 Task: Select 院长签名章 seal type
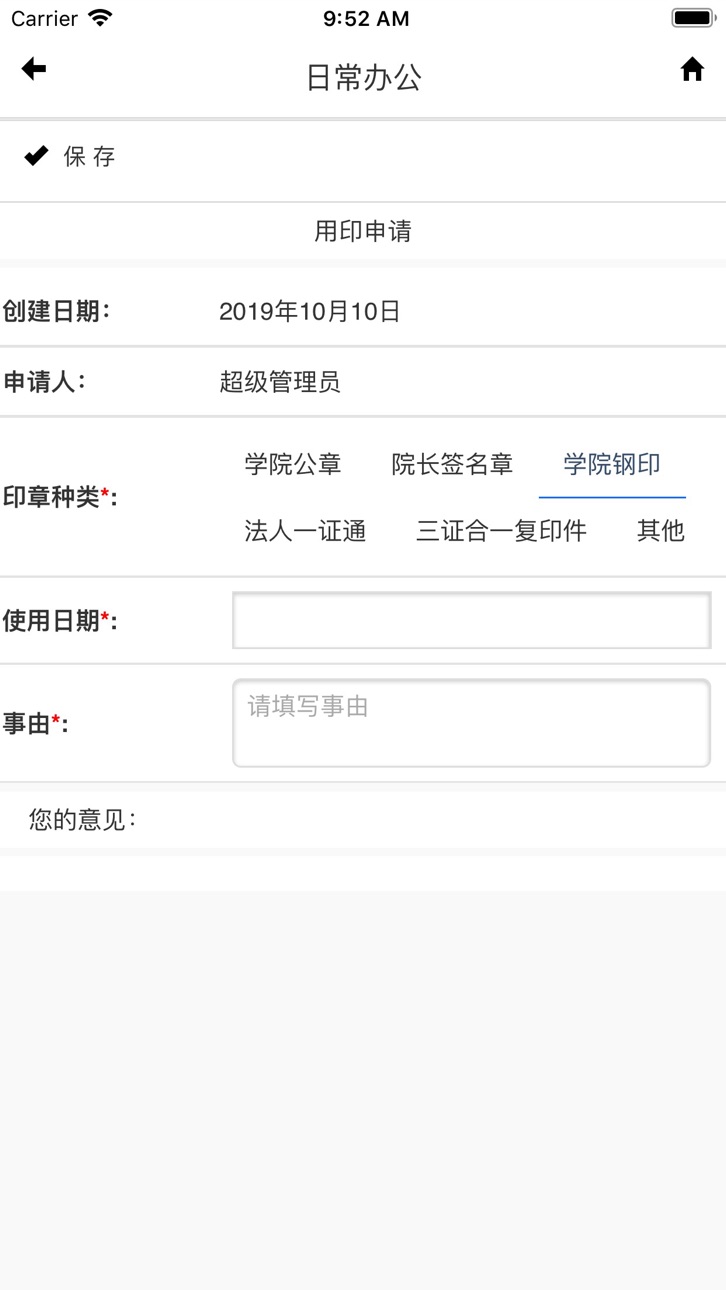pyautogui.click(x=452, y=465)
